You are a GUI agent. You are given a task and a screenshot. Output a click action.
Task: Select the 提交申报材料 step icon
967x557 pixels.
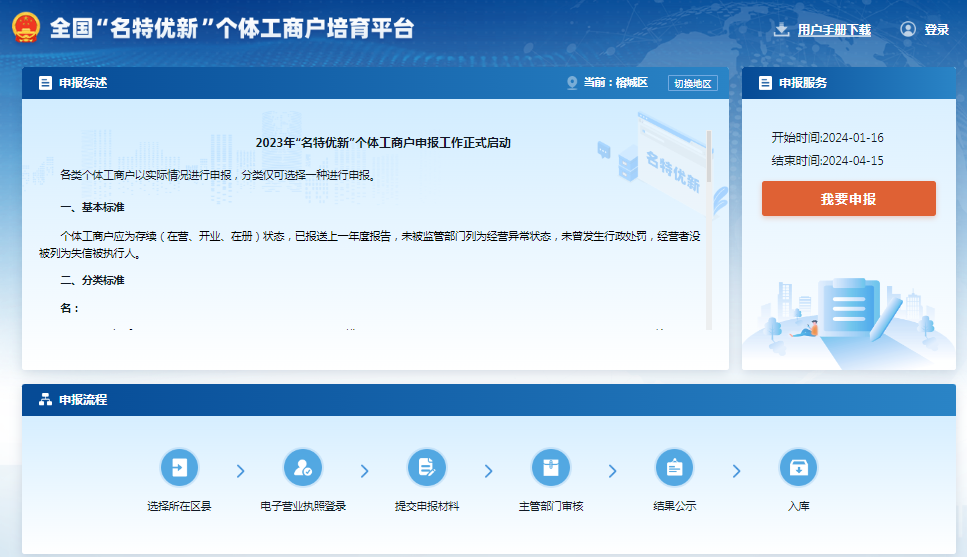[x=427, y=467]
